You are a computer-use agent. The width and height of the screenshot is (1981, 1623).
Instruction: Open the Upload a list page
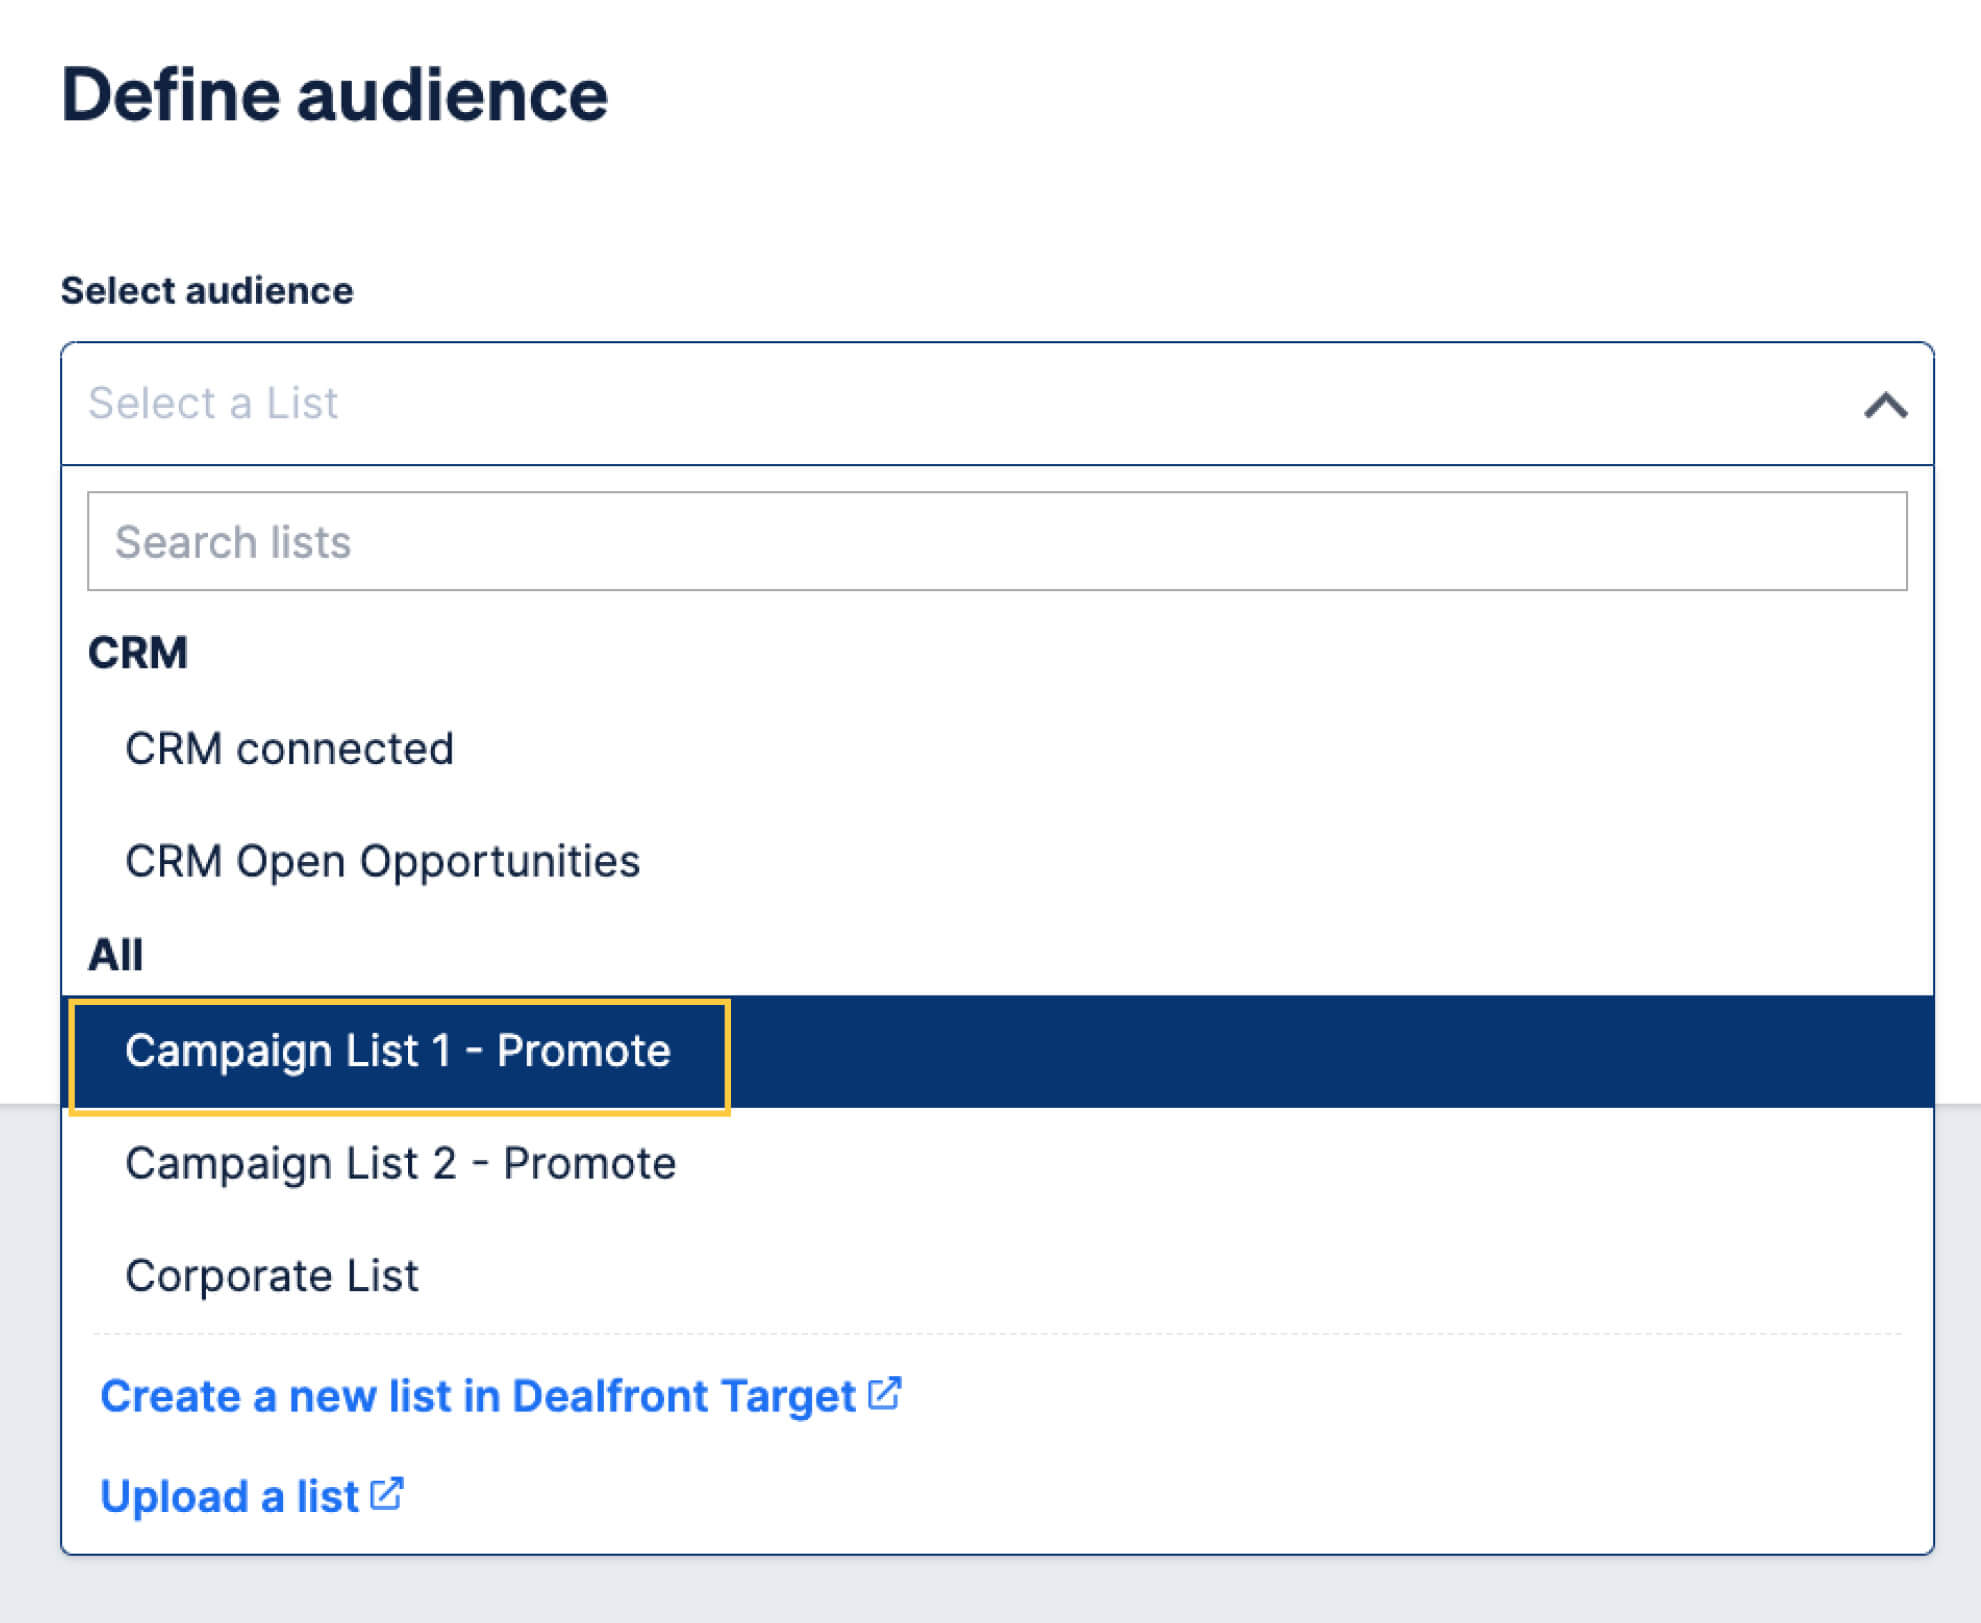pos(228,1494)
